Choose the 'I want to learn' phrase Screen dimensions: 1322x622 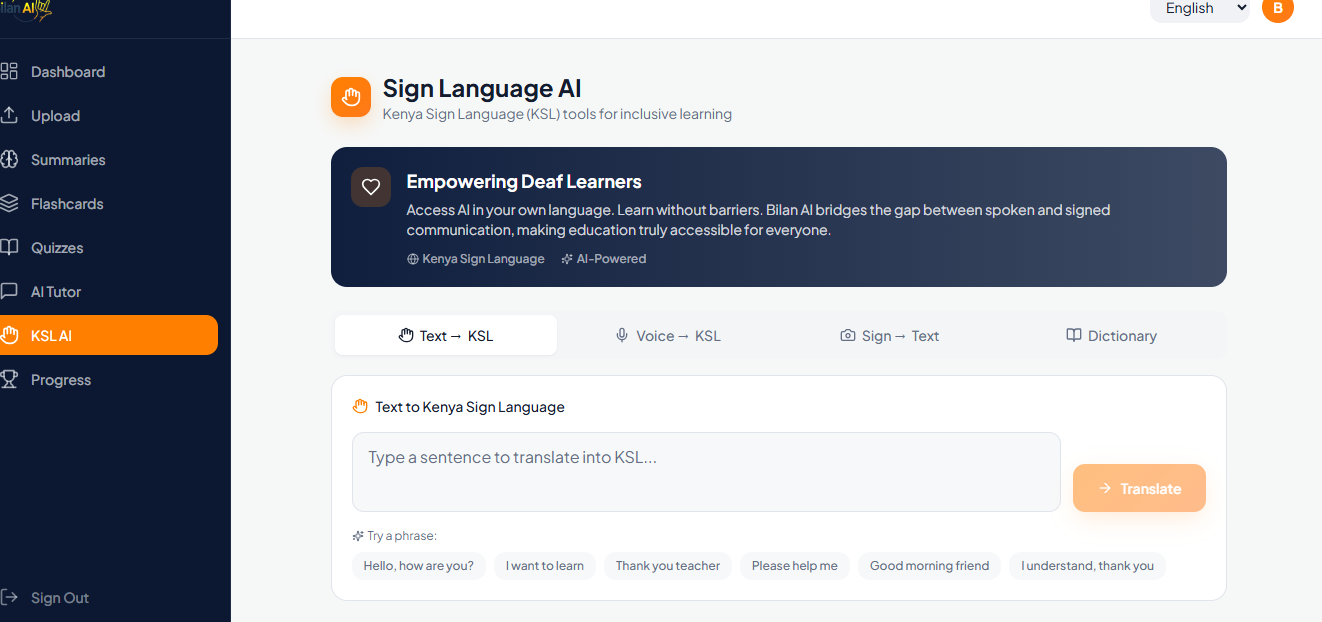(x=545, y=566)
